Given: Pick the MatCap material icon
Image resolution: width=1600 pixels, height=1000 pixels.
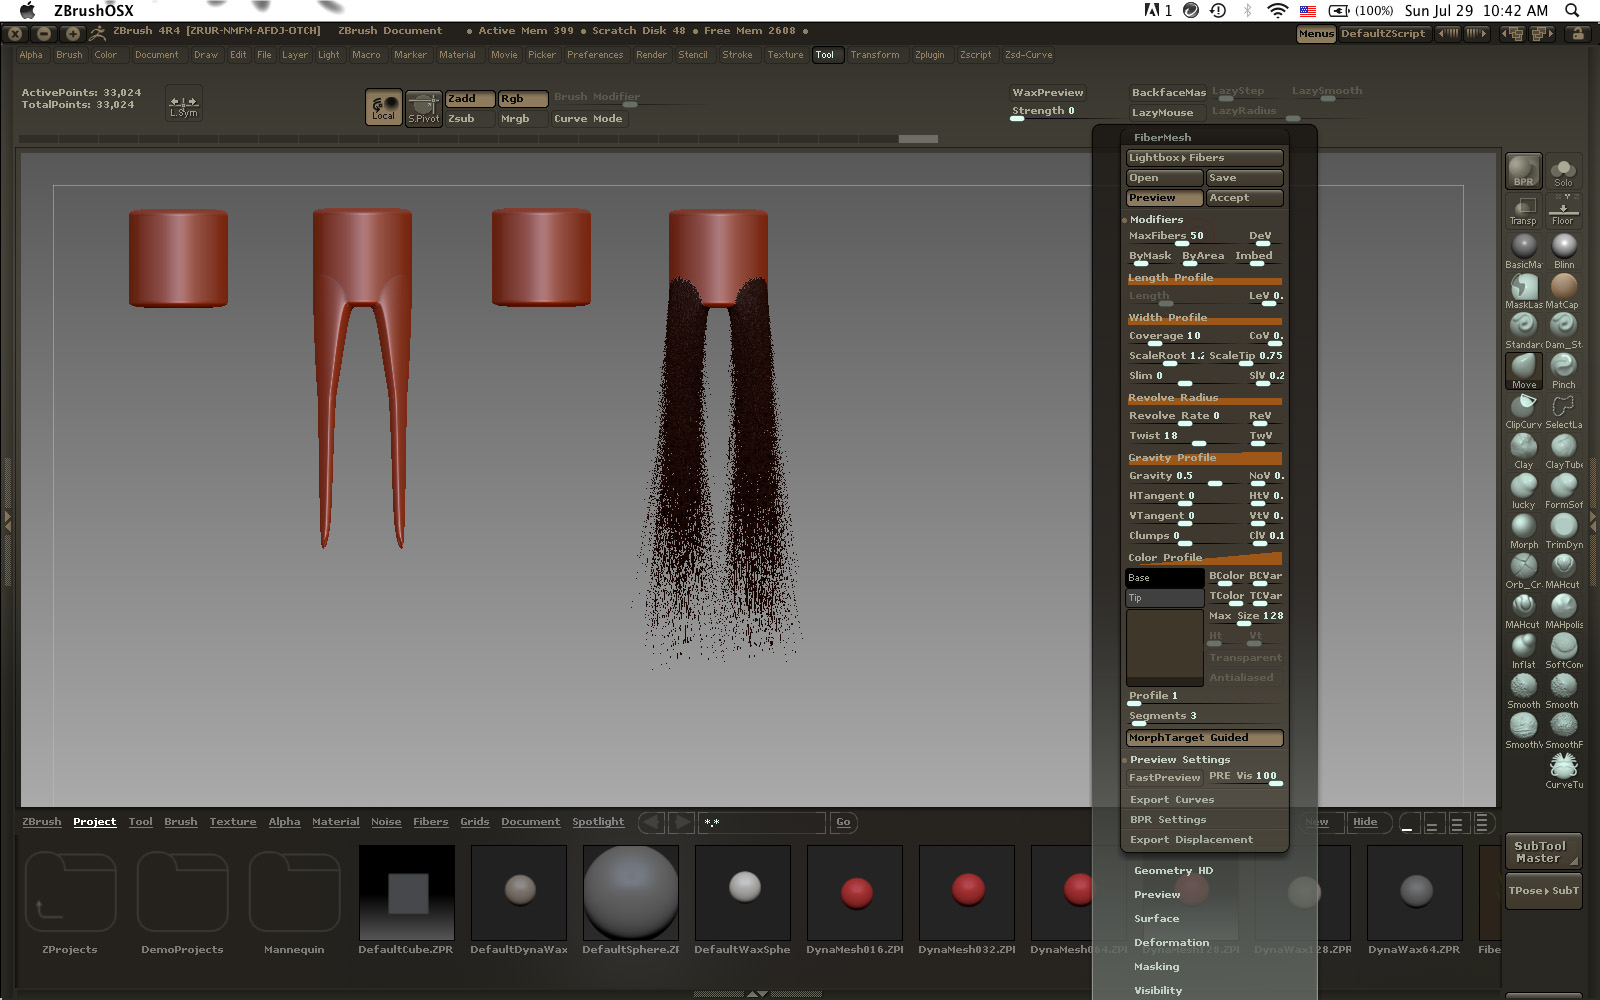Looking at the screenshot, I should 1563,290.
